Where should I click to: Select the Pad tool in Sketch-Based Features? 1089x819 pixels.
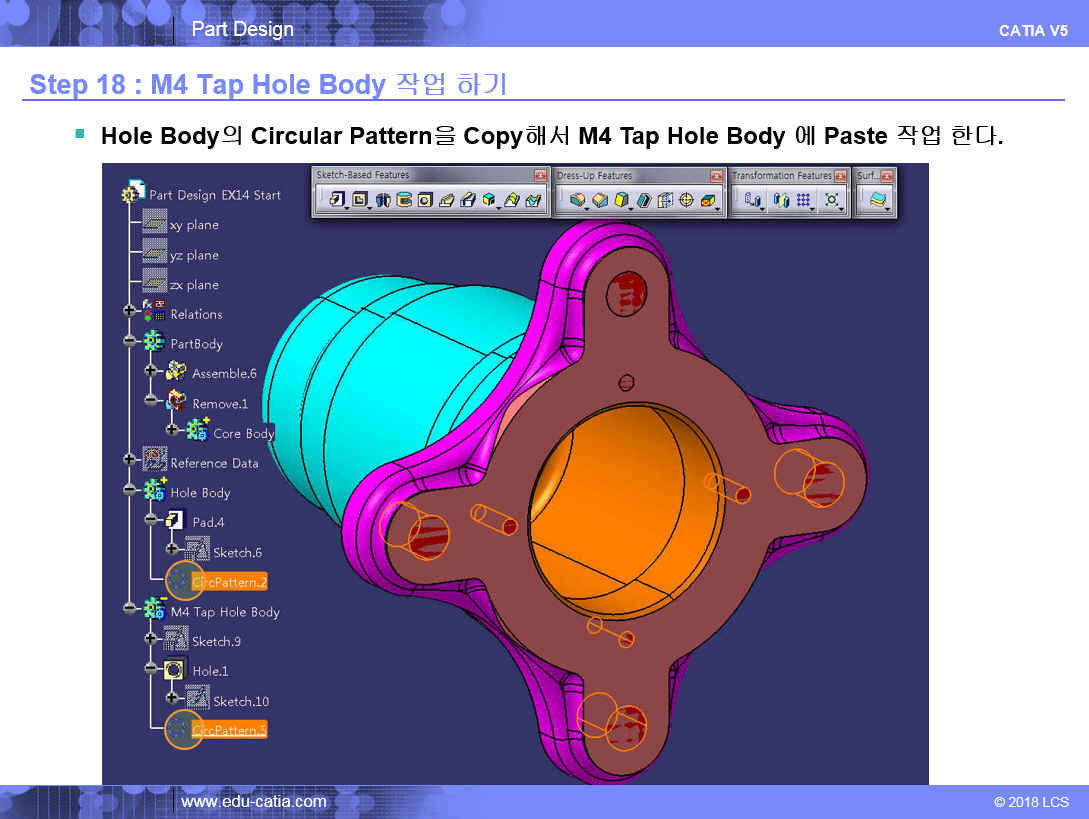(337, 200)
